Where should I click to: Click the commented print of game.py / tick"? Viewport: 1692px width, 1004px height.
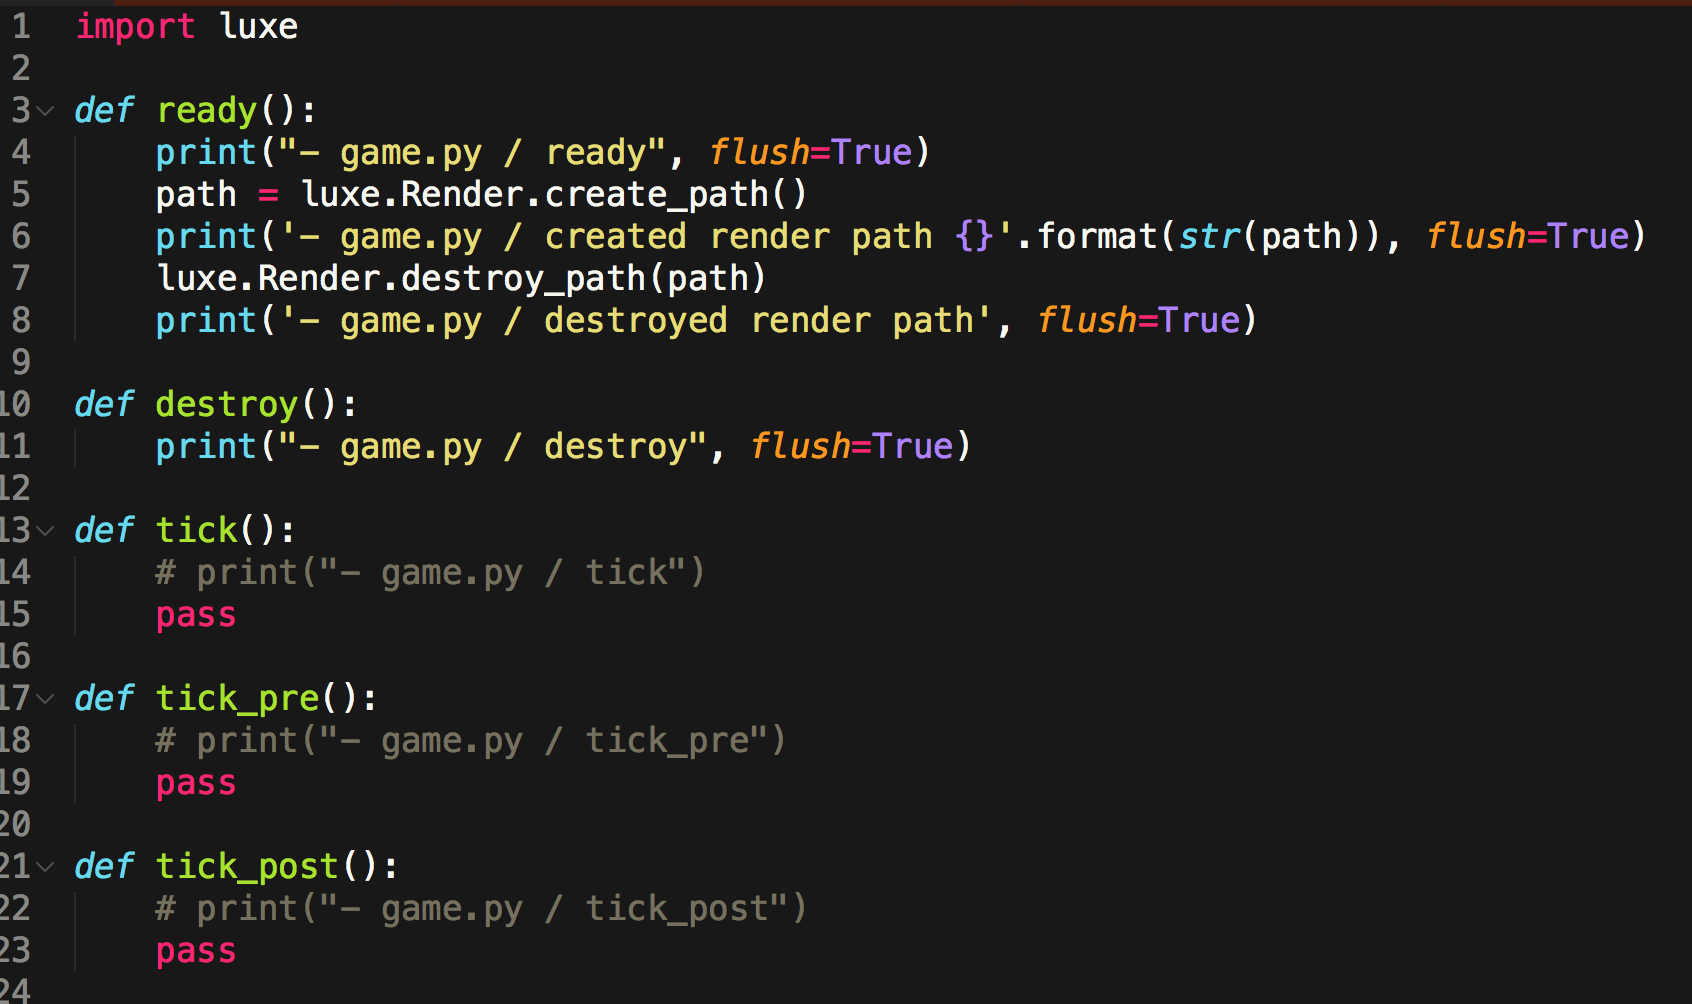(x=431, y=573)
